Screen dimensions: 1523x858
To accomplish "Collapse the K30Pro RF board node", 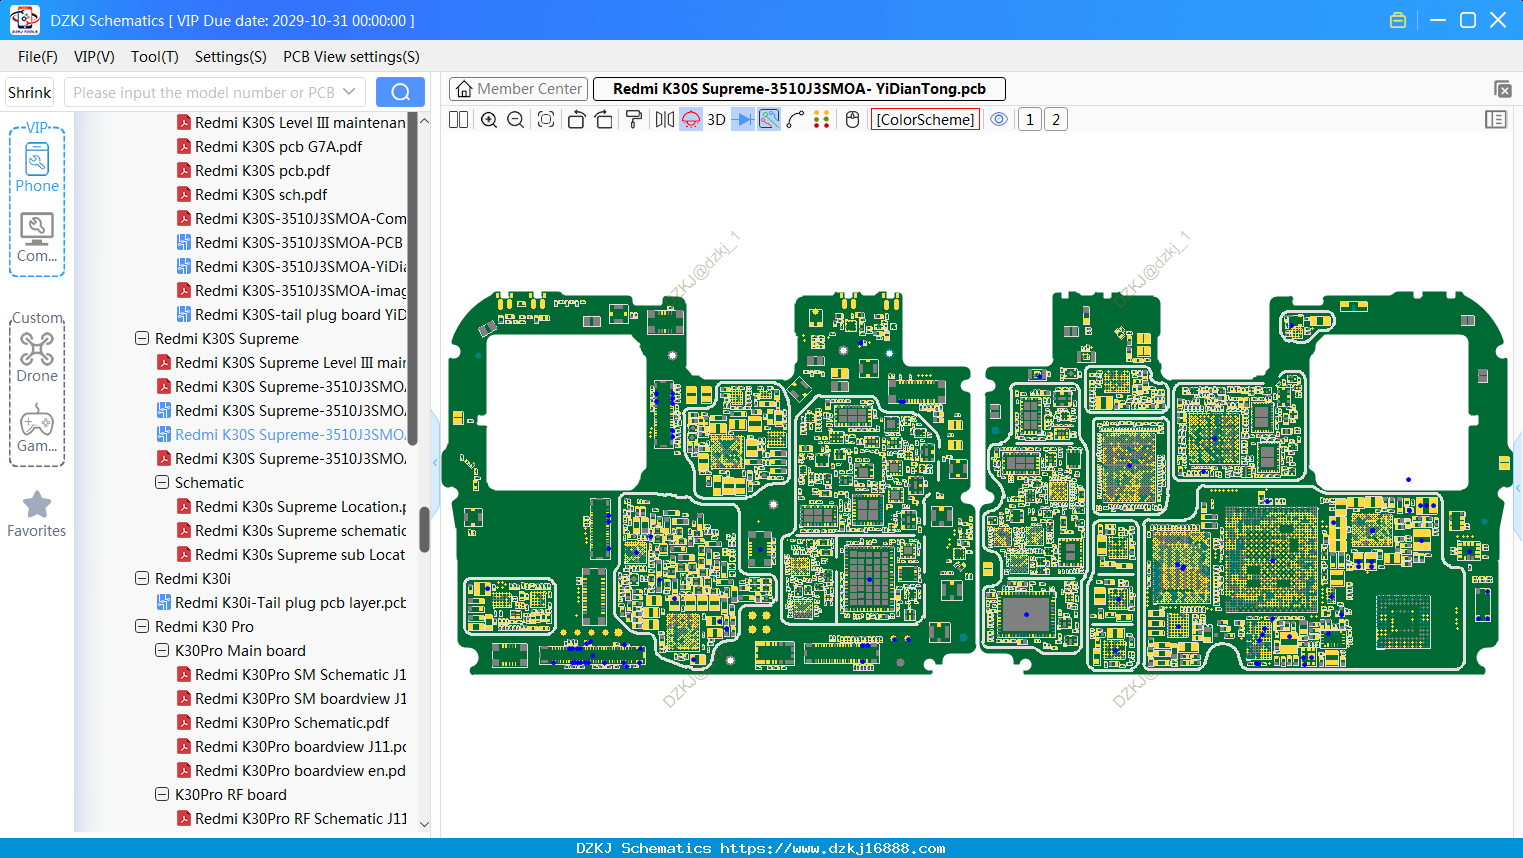I will [x=162, y=795].
